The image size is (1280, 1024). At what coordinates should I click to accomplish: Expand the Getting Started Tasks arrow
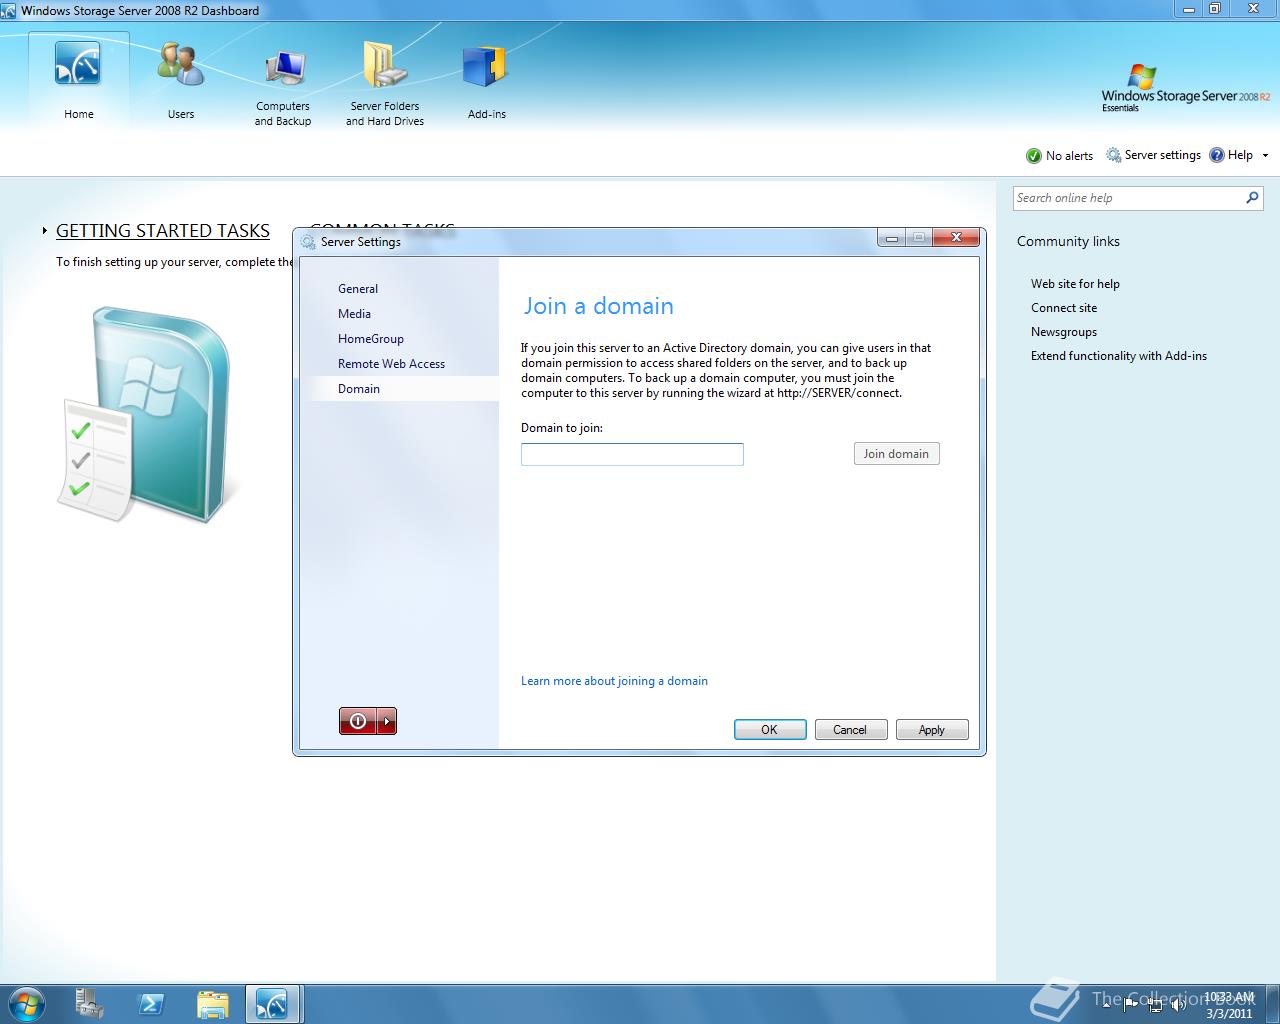pyautogui.click(x=45, y=231)
